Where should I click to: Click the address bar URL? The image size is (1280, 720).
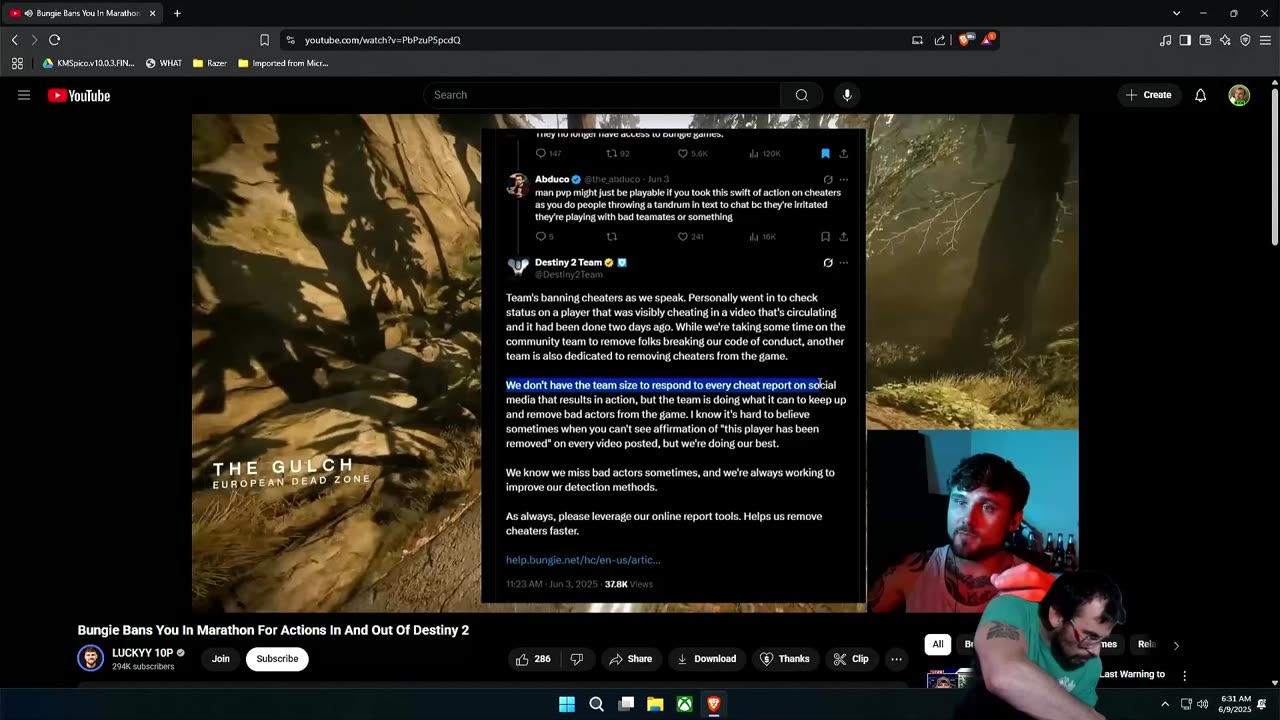click(x=383, y=40)
